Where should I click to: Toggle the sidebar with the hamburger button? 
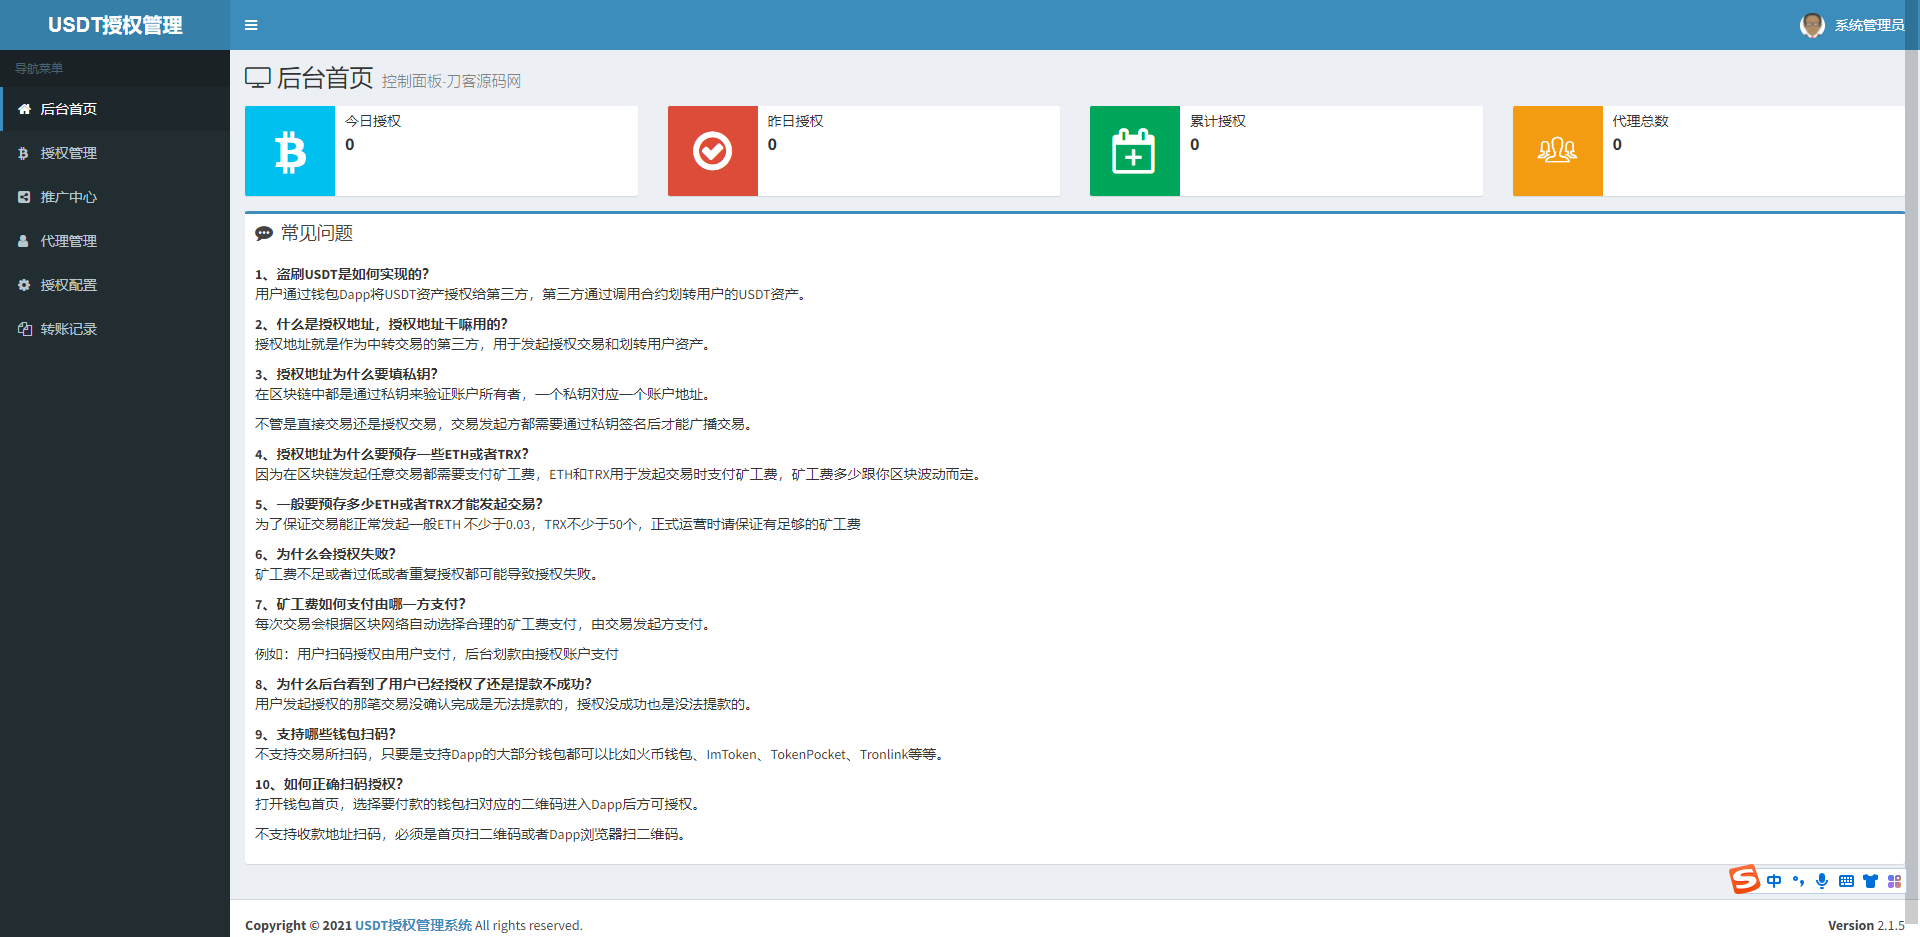[x=251, y=25]
